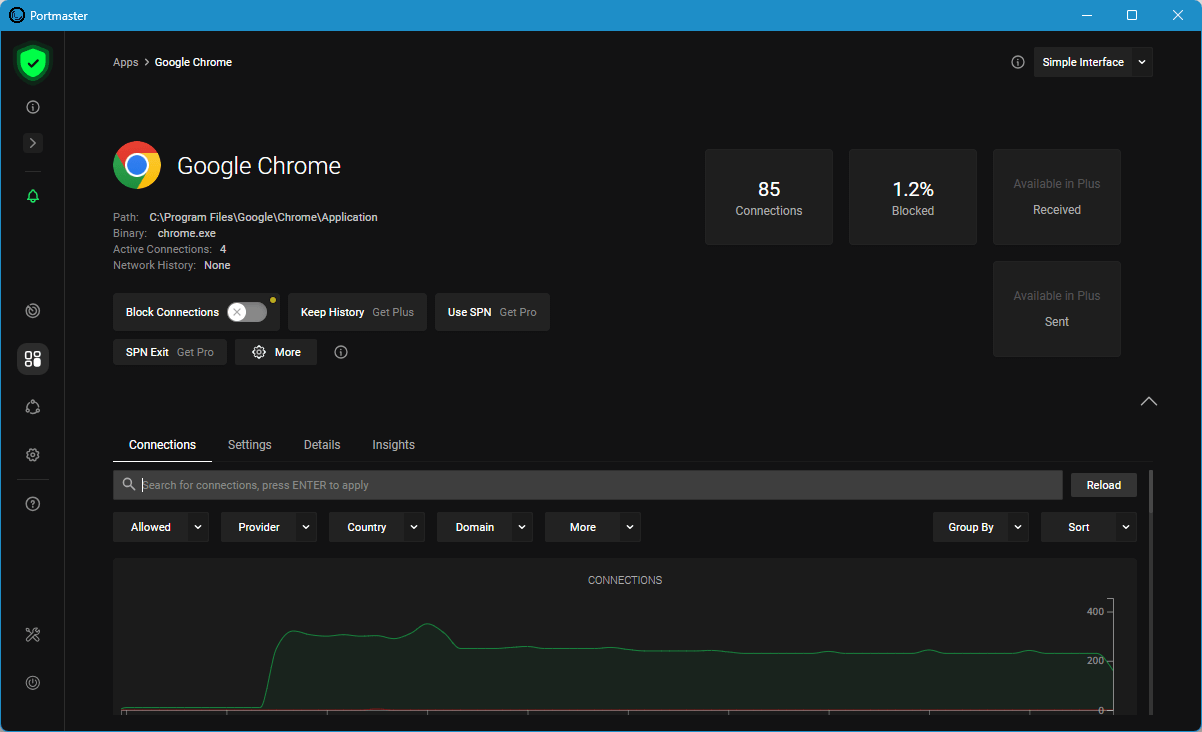Click info icon next to More button
The height and width of the screenshot is (732, 1202).
point(341,352)
